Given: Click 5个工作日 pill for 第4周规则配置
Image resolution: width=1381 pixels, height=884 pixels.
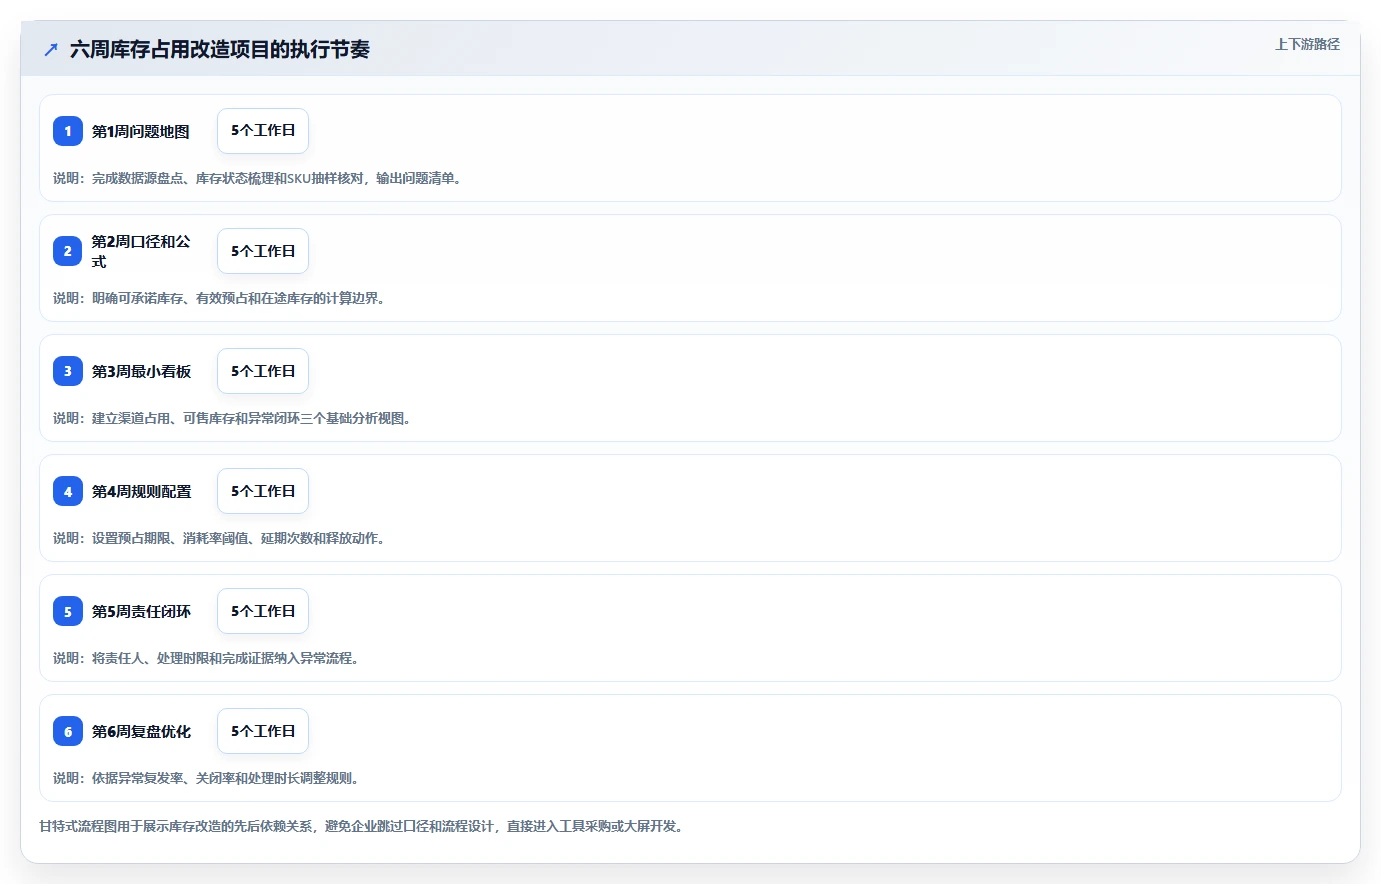Looking at the screenshot, I should pos(263,491).
